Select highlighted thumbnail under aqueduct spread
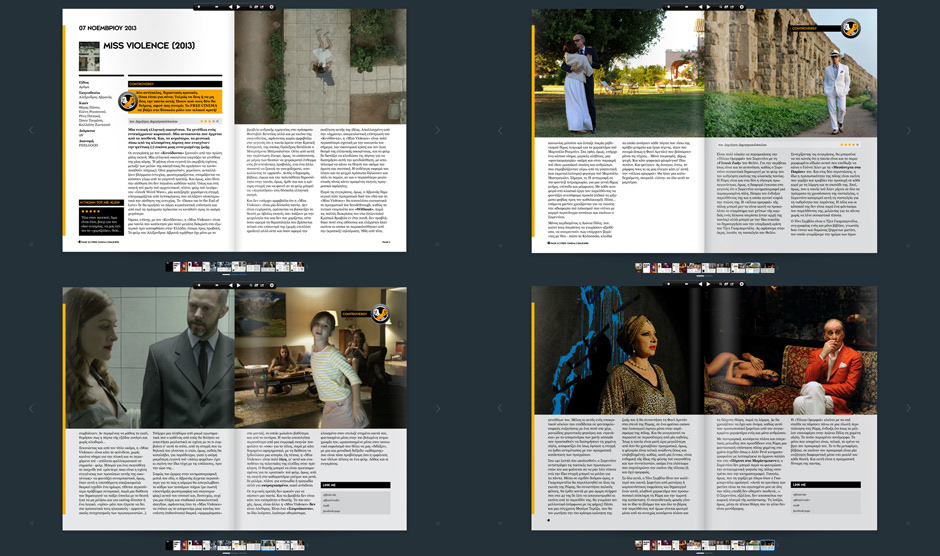Image resolution: width=940 pixels, height=556 pixels. click(753, 268)
